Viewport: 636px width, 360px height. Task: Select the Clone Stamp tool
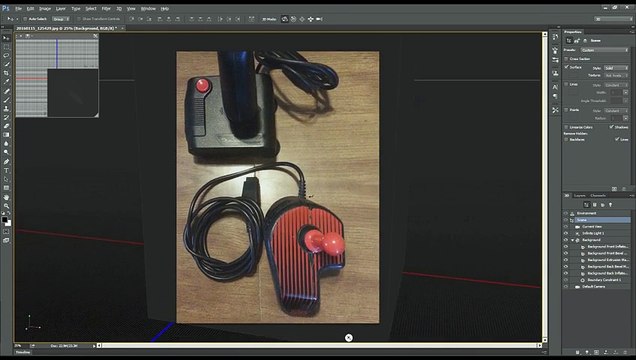(6, 109)
